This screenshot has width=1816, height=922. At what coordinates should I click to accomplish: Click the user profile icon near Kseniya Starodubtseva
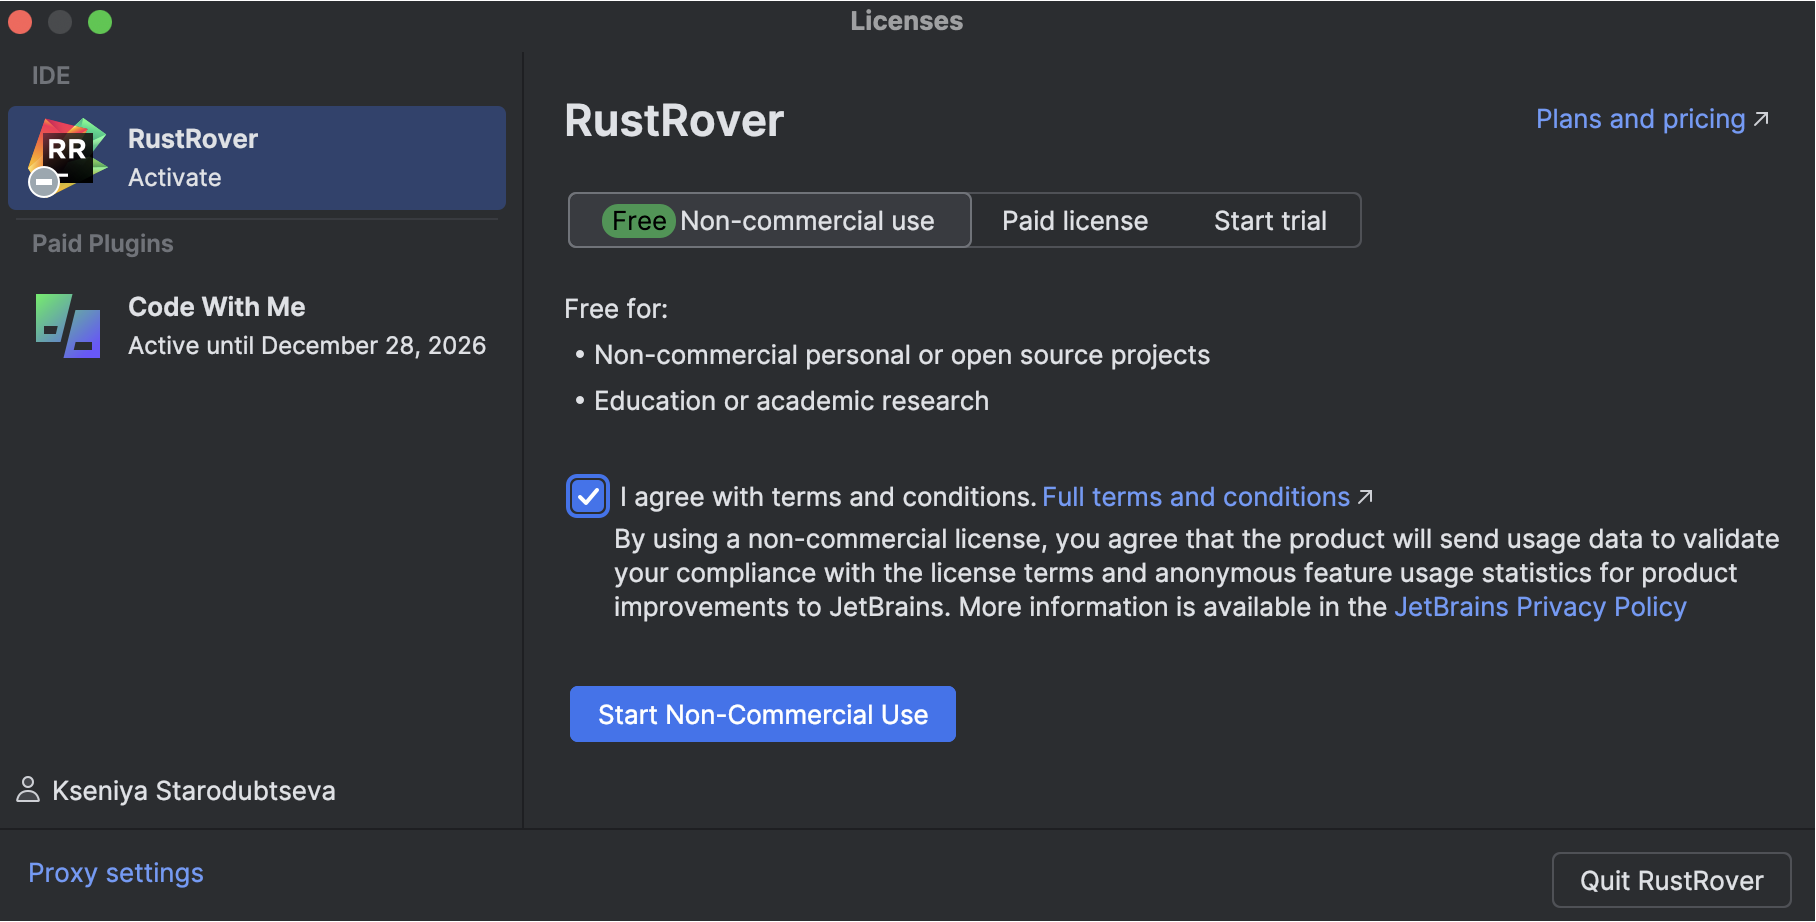pyautogui.click(x=29, y=790)
